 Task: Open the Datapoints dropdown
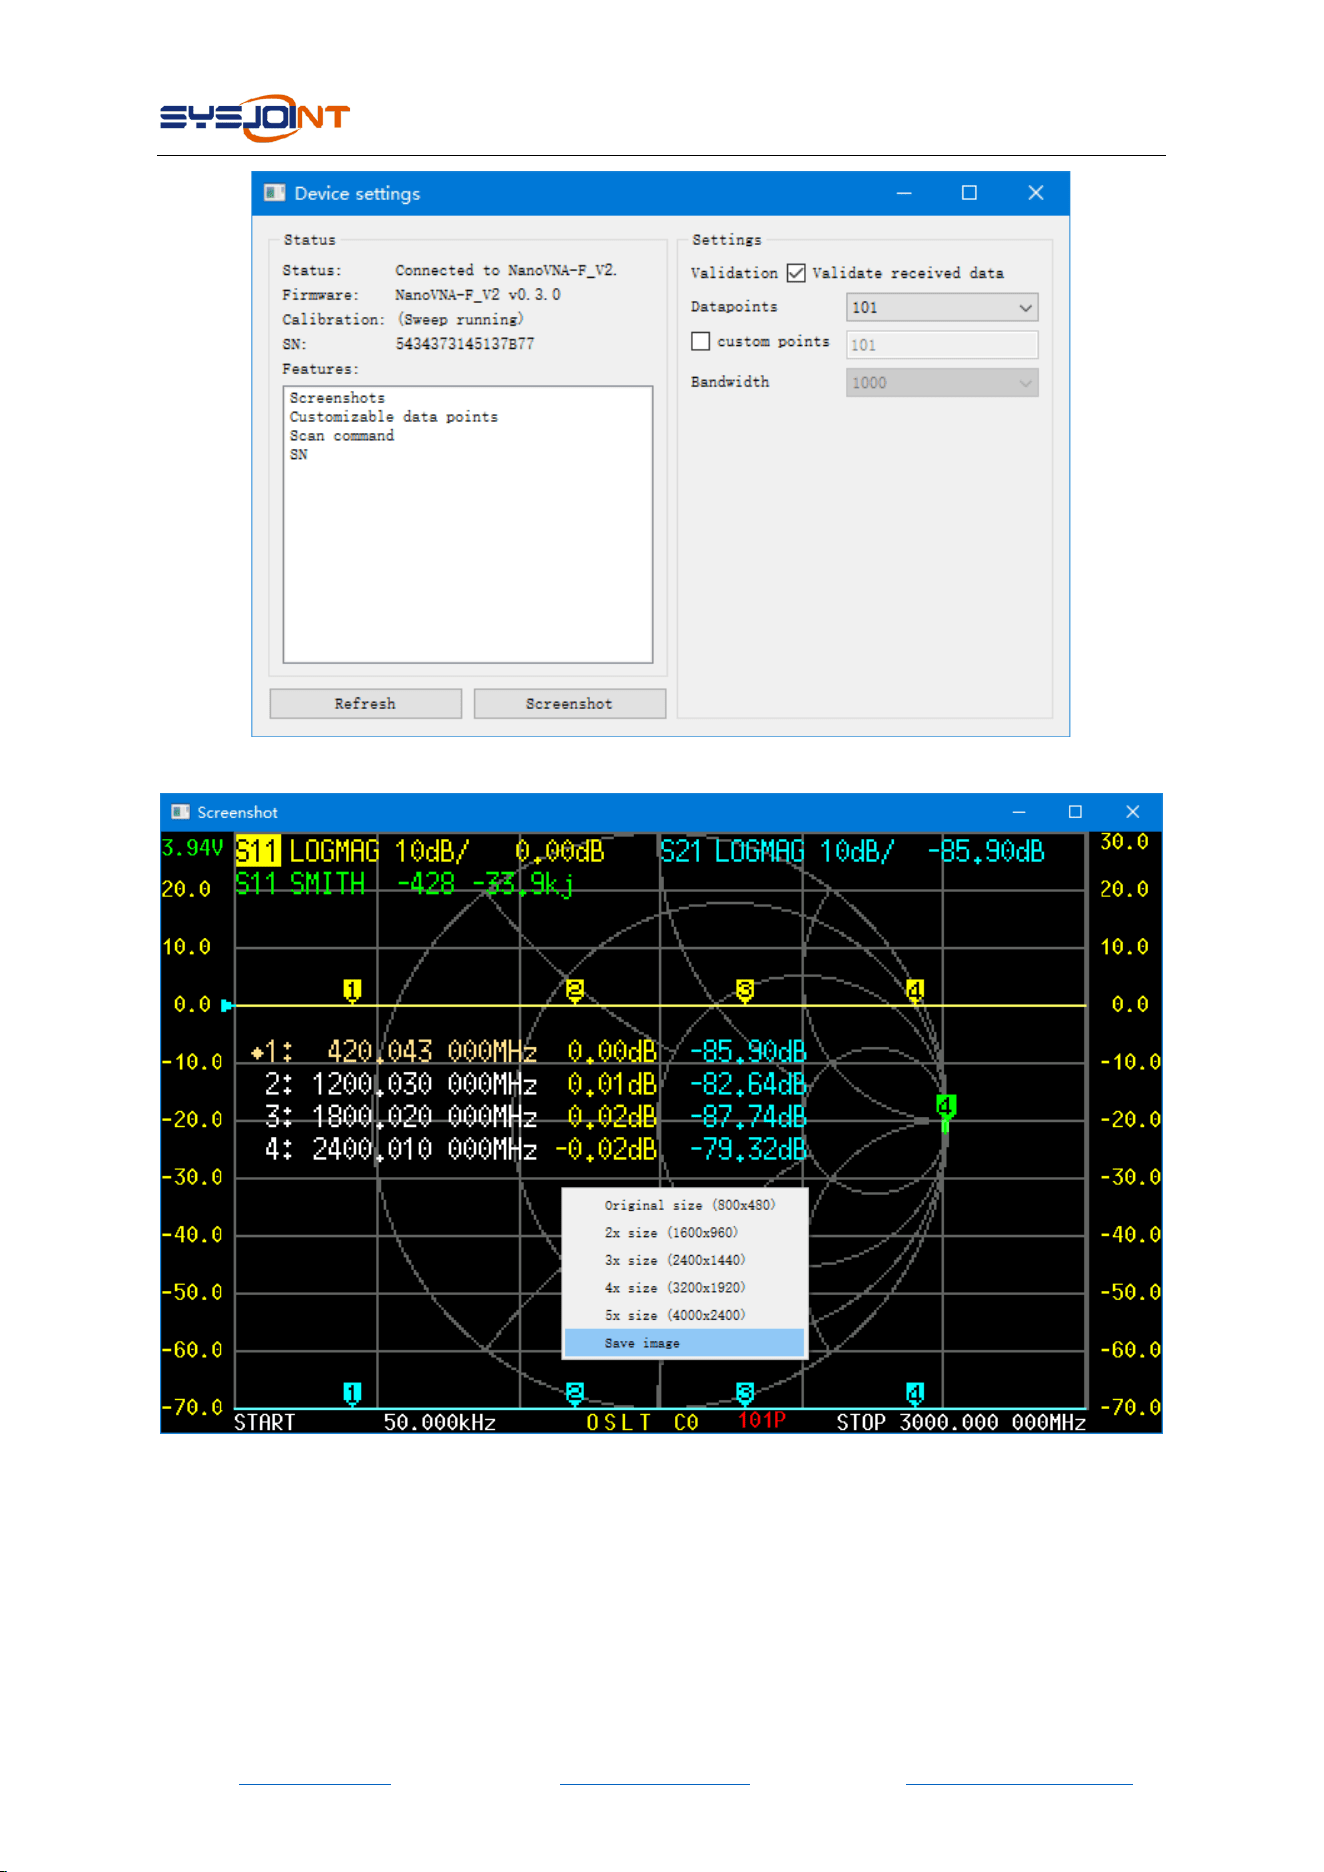942,308
